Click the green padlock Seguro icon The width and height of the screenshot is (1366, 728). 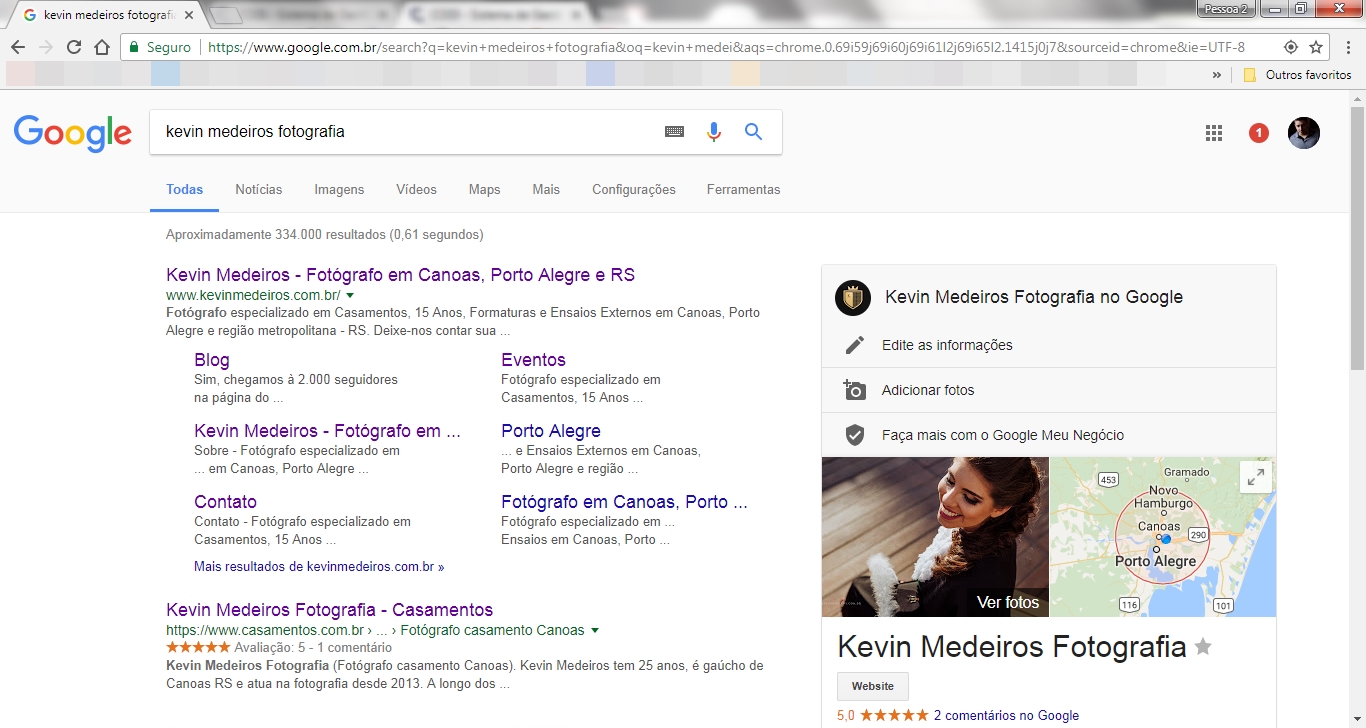134,47
